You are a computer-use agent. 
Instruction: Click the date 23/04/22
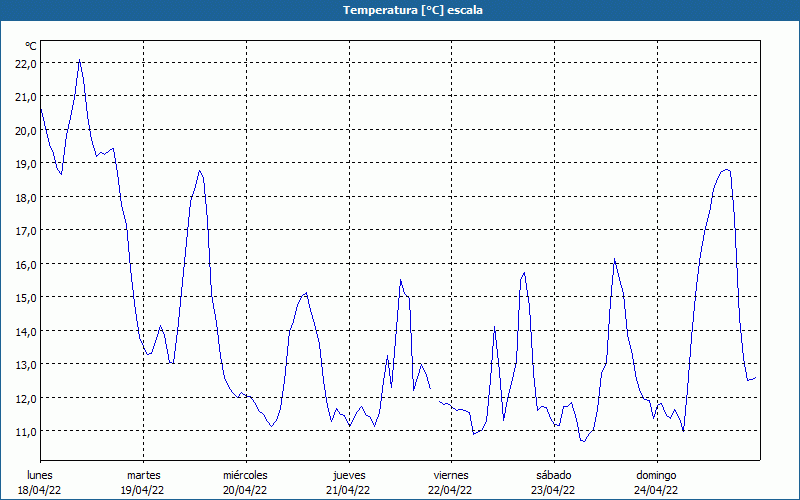[553, 490]
